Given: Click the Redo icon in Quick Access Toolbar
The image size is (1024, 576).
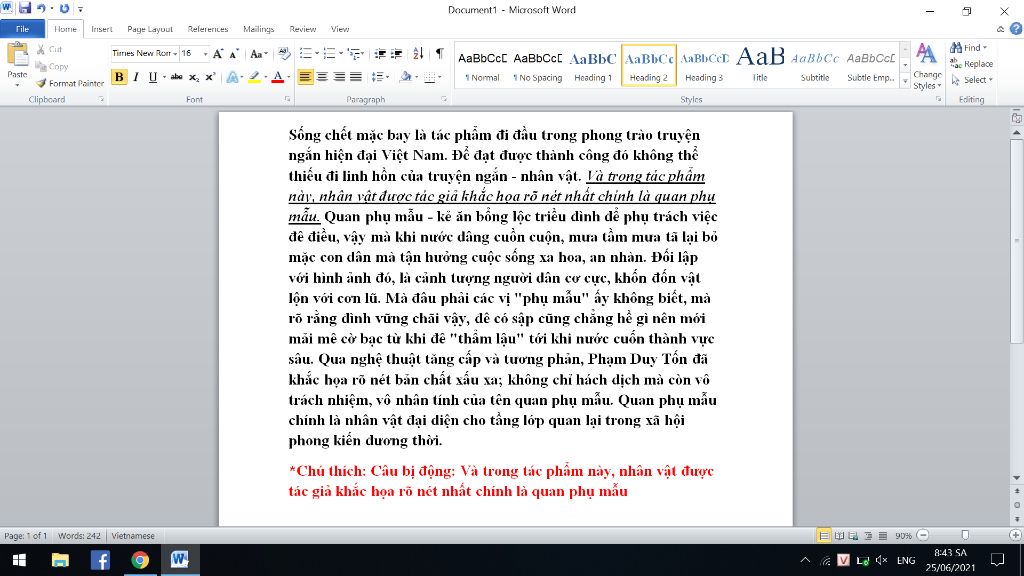Looking at the screenshot, I should (64, 8).
